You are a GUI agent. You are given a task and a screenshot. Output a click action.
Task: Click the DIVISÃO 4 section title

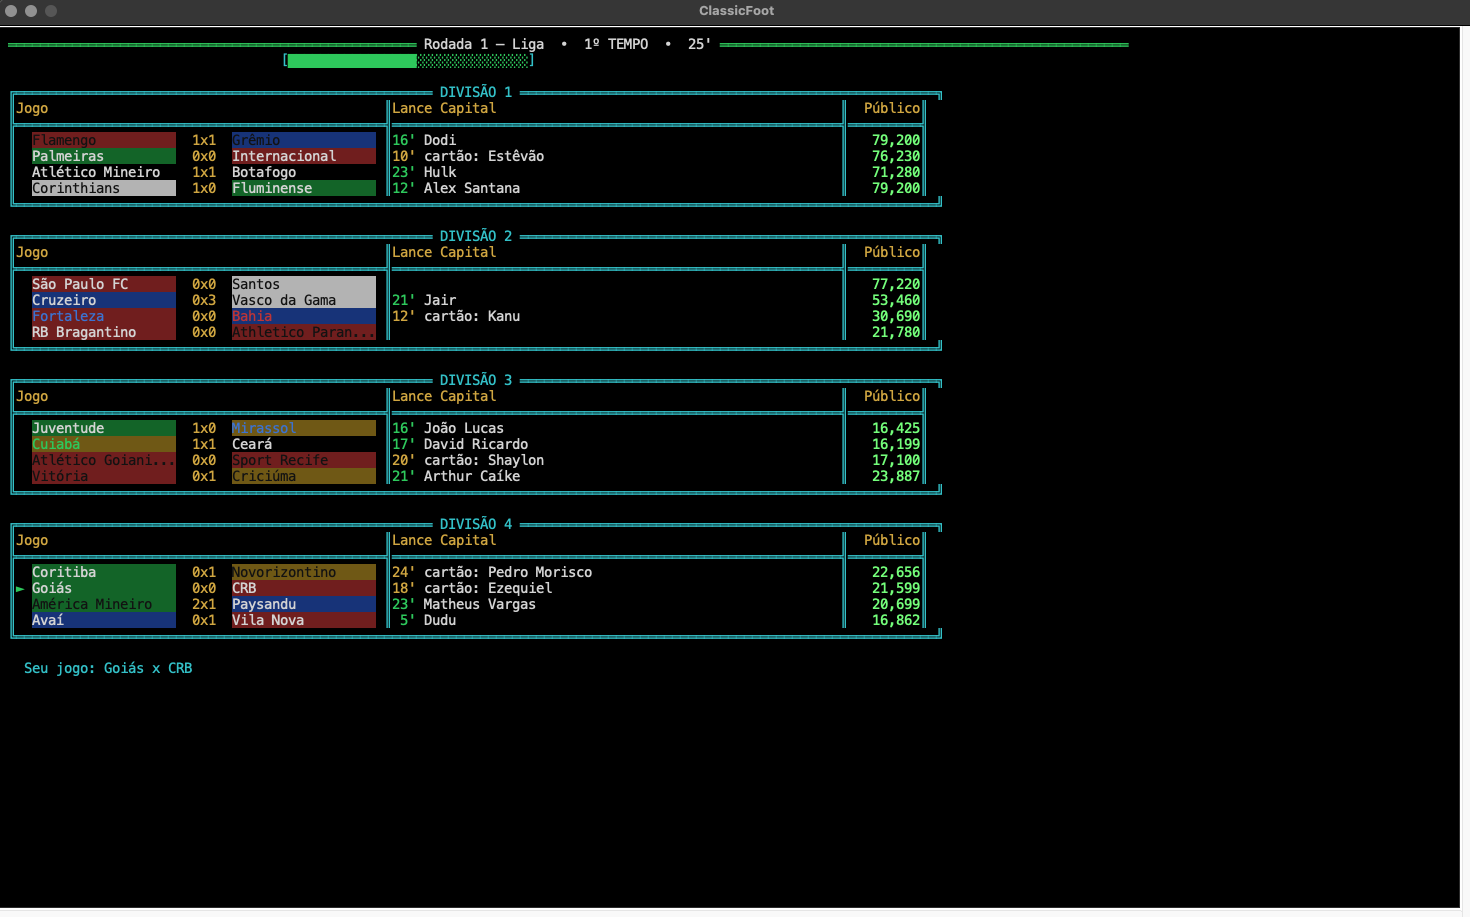pos(476,524)
